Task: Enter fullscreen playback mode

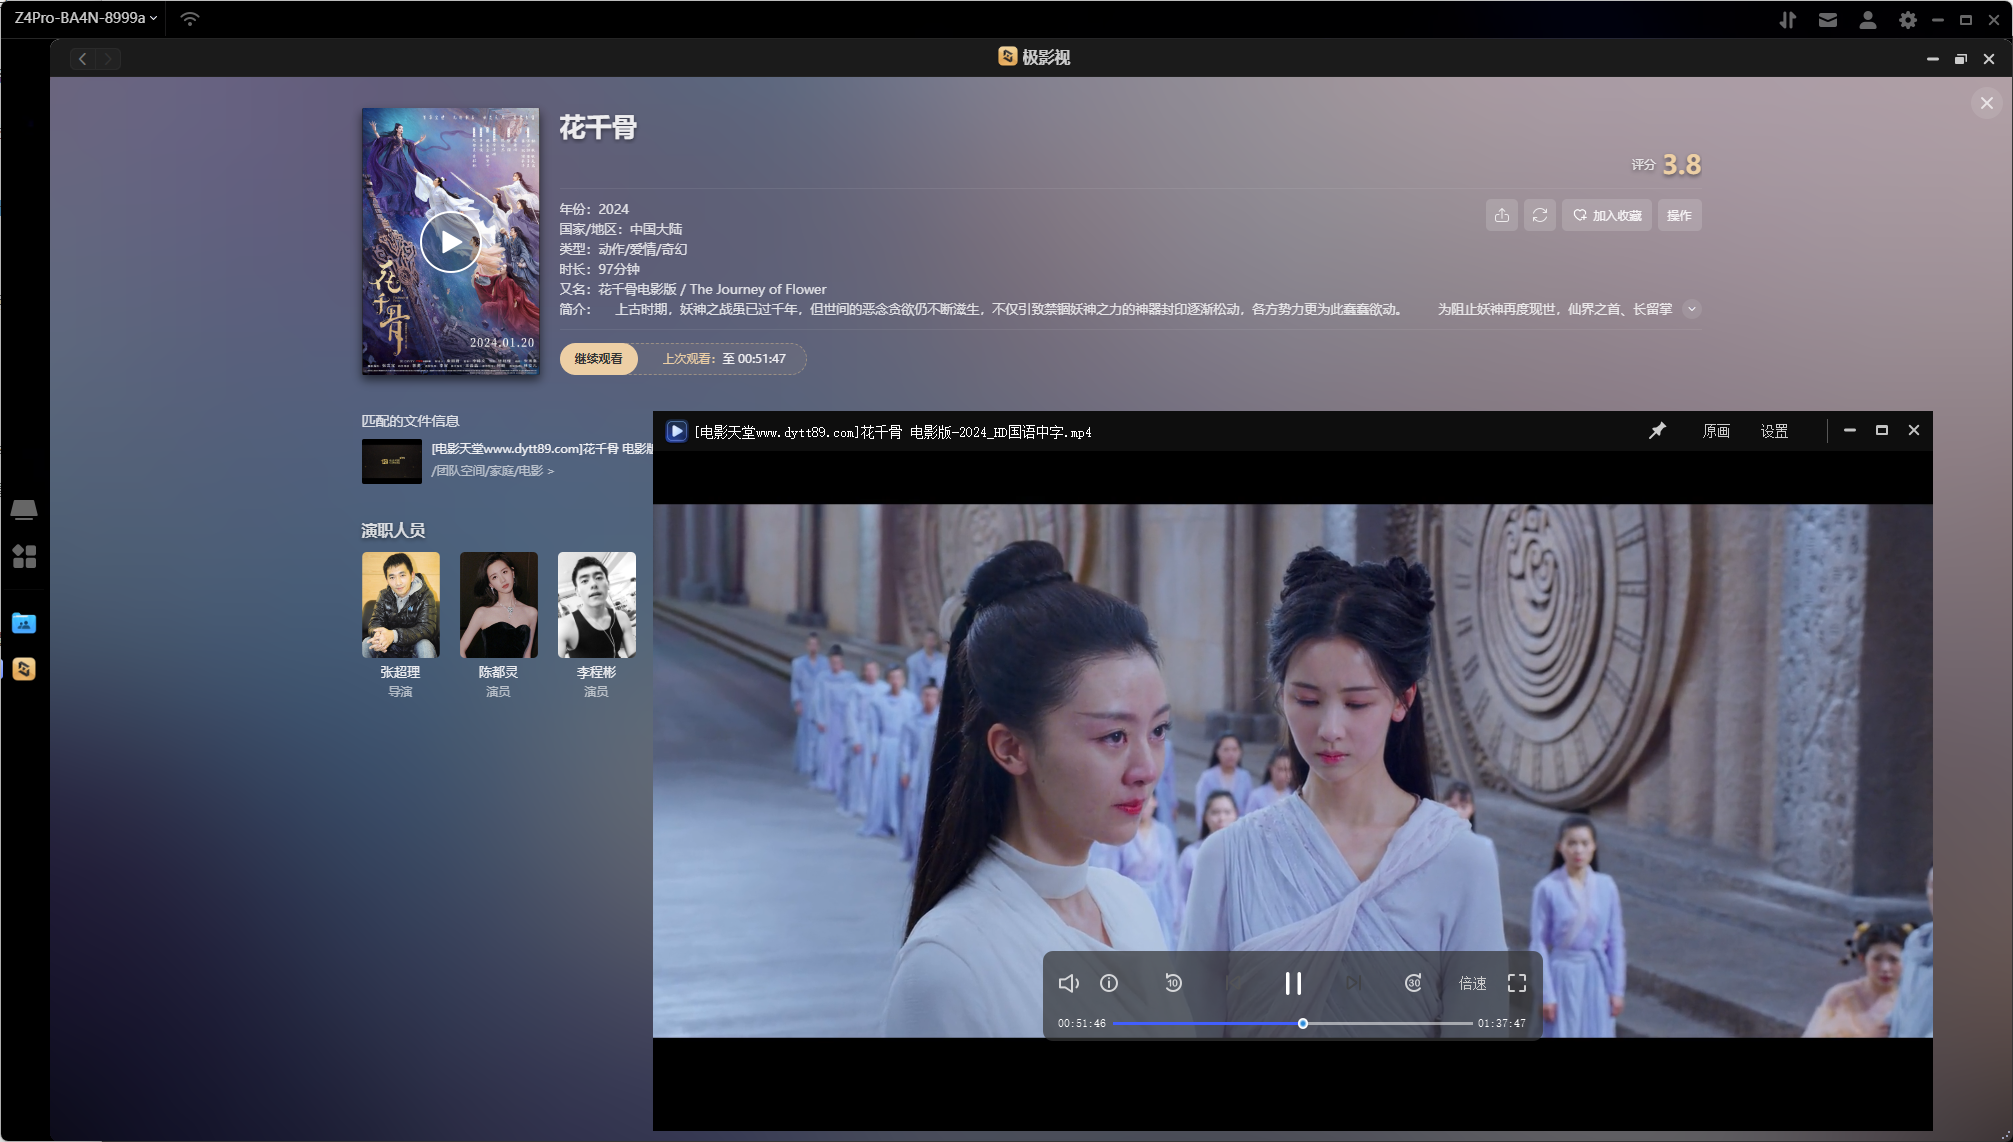Action: 1516,983
